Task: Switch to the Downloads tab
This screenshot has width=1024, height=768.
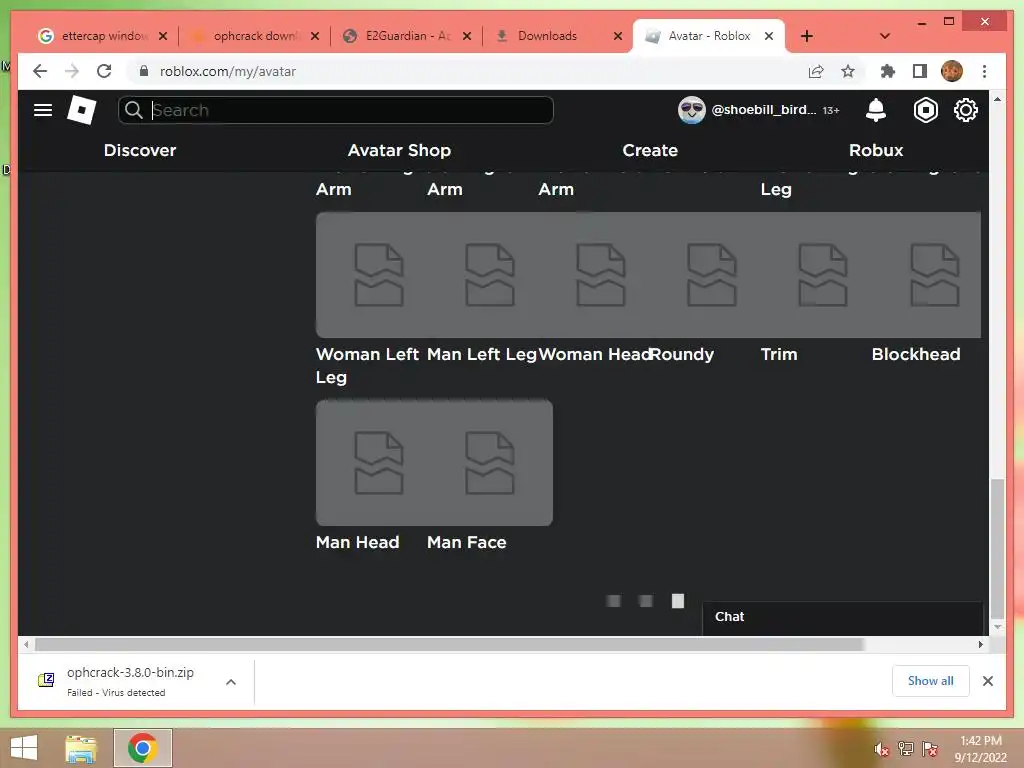Action: 547,36
